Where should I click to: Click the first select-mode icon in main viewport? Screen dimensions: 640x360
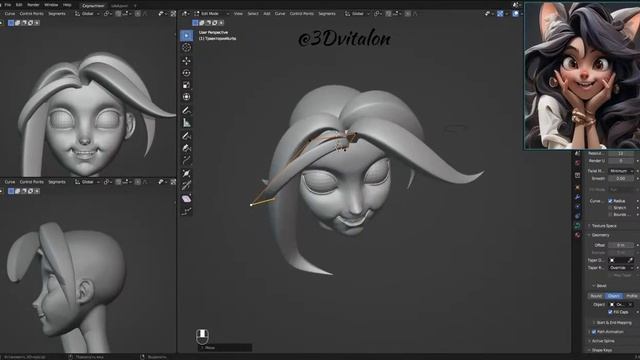click(x=196, y=23)
